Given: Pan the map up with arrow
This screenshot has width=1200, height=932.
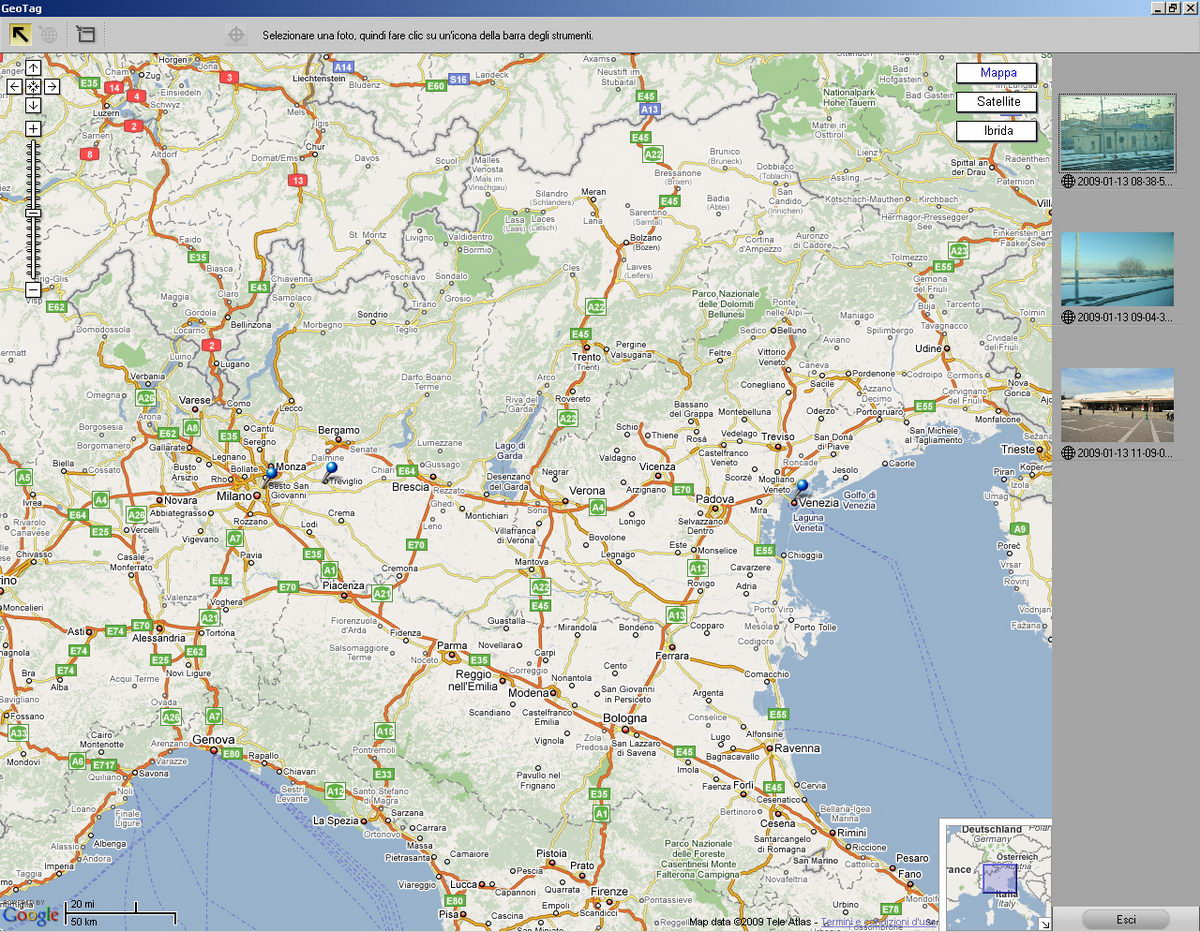Looking at the screenshot, I should click(33, 68).
